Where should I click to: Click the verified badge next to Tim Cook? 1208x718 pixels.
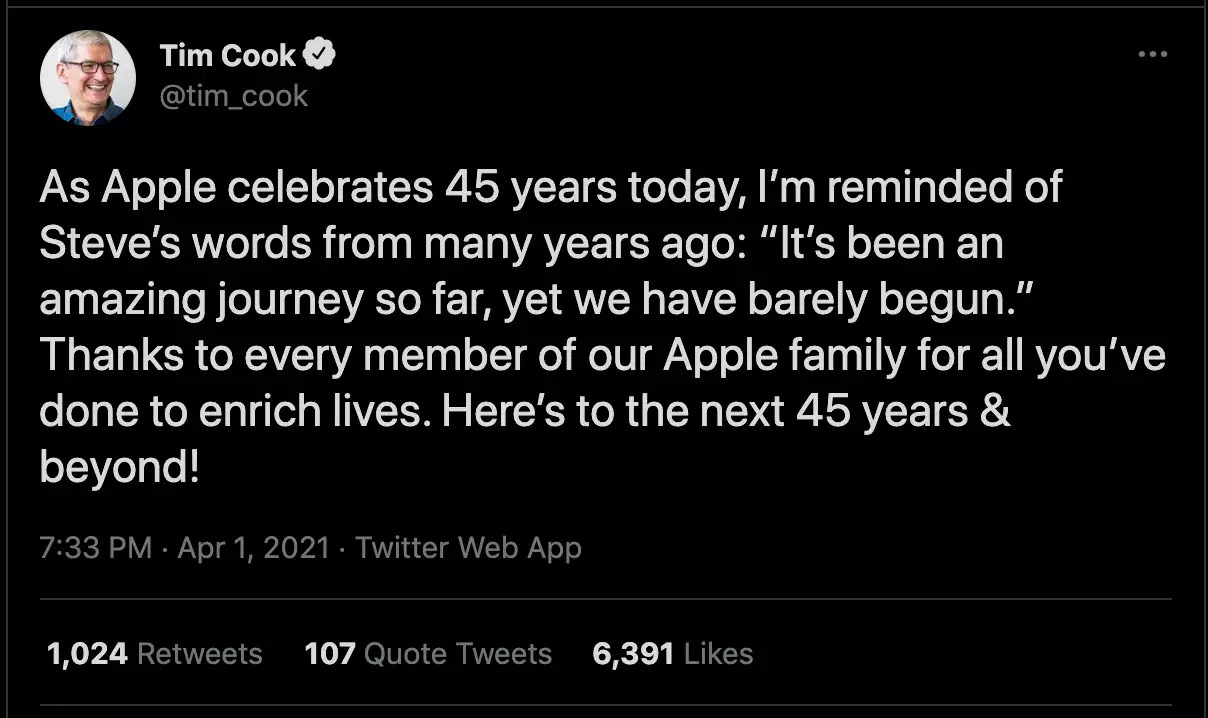click(319, 55)
